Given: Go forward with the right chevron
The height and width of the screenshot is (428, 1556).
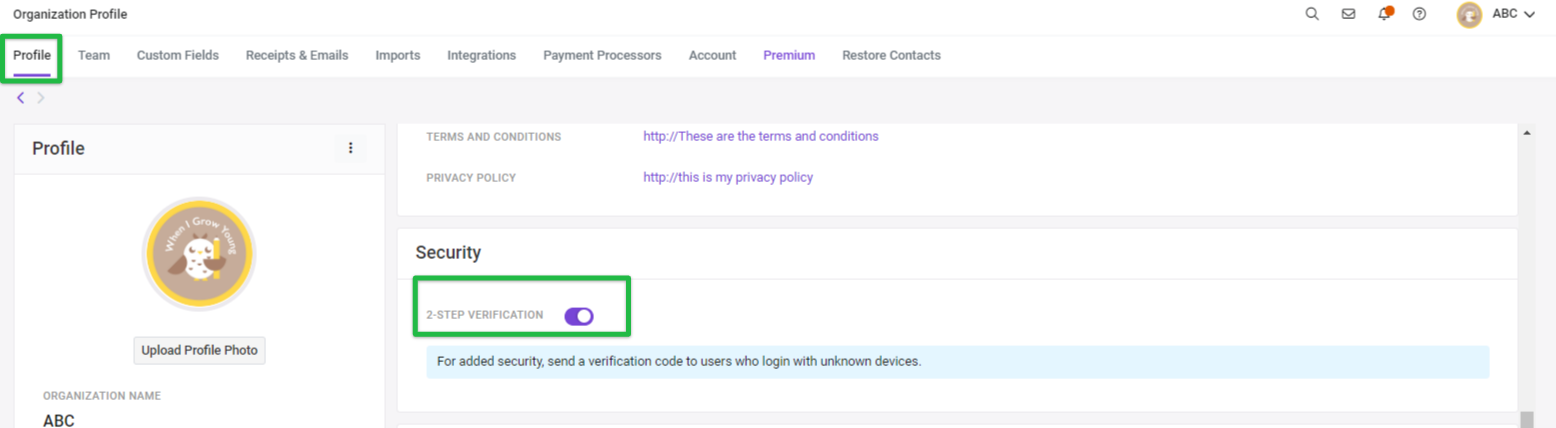Looking at the screenshot, I should 41,97.
